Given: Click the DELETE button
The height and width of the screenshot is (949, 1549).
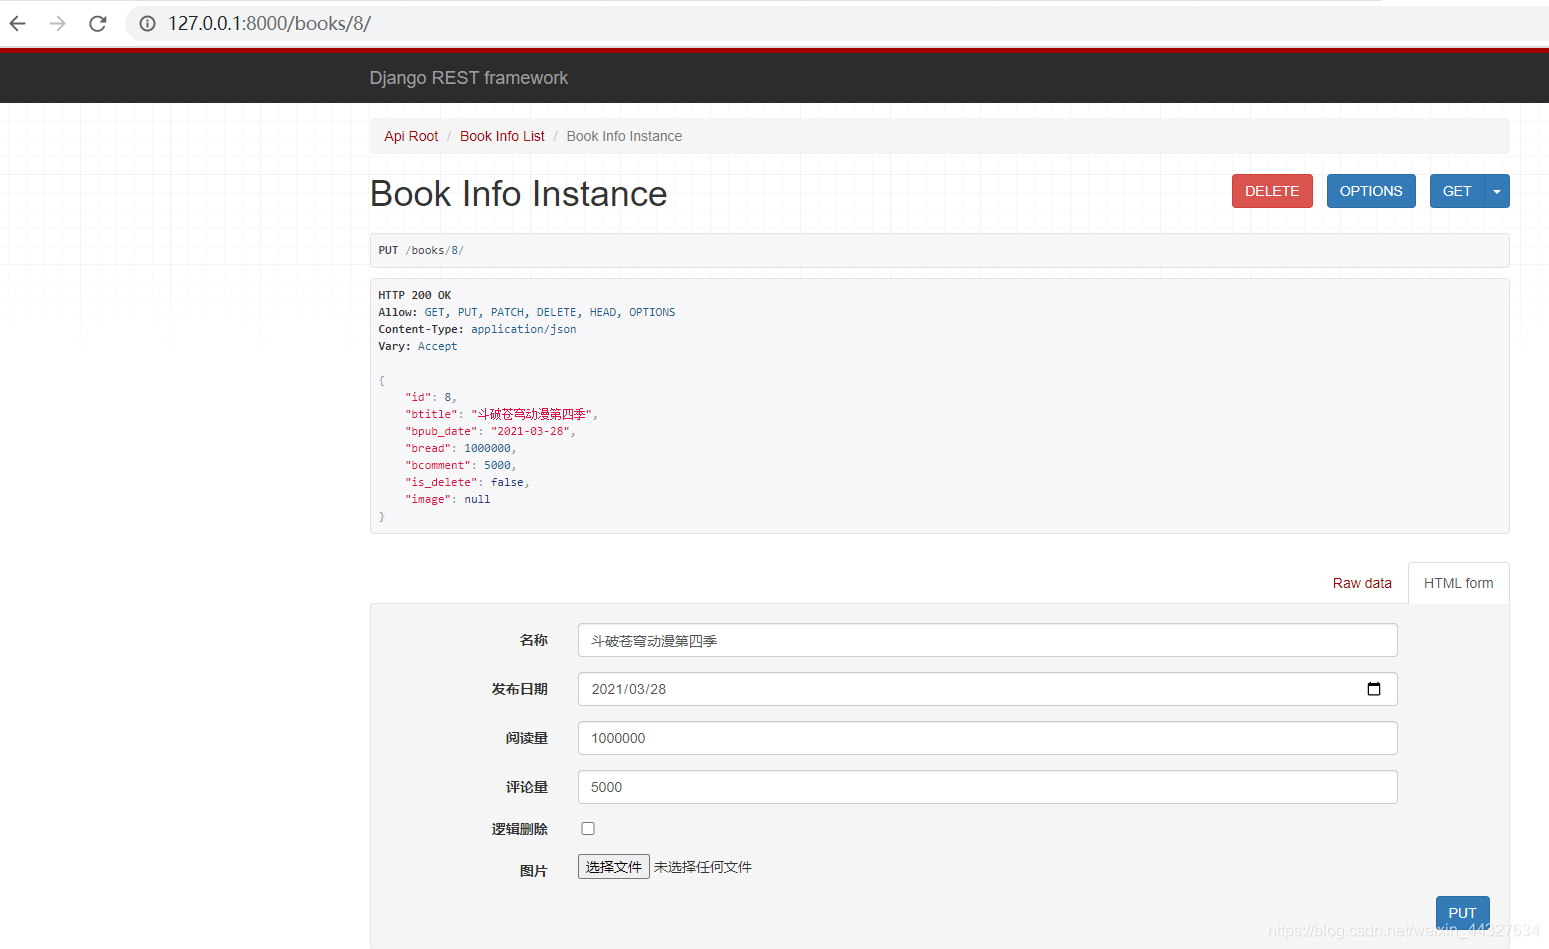Looking at the screenshot, I should (x=1272, y=191).
